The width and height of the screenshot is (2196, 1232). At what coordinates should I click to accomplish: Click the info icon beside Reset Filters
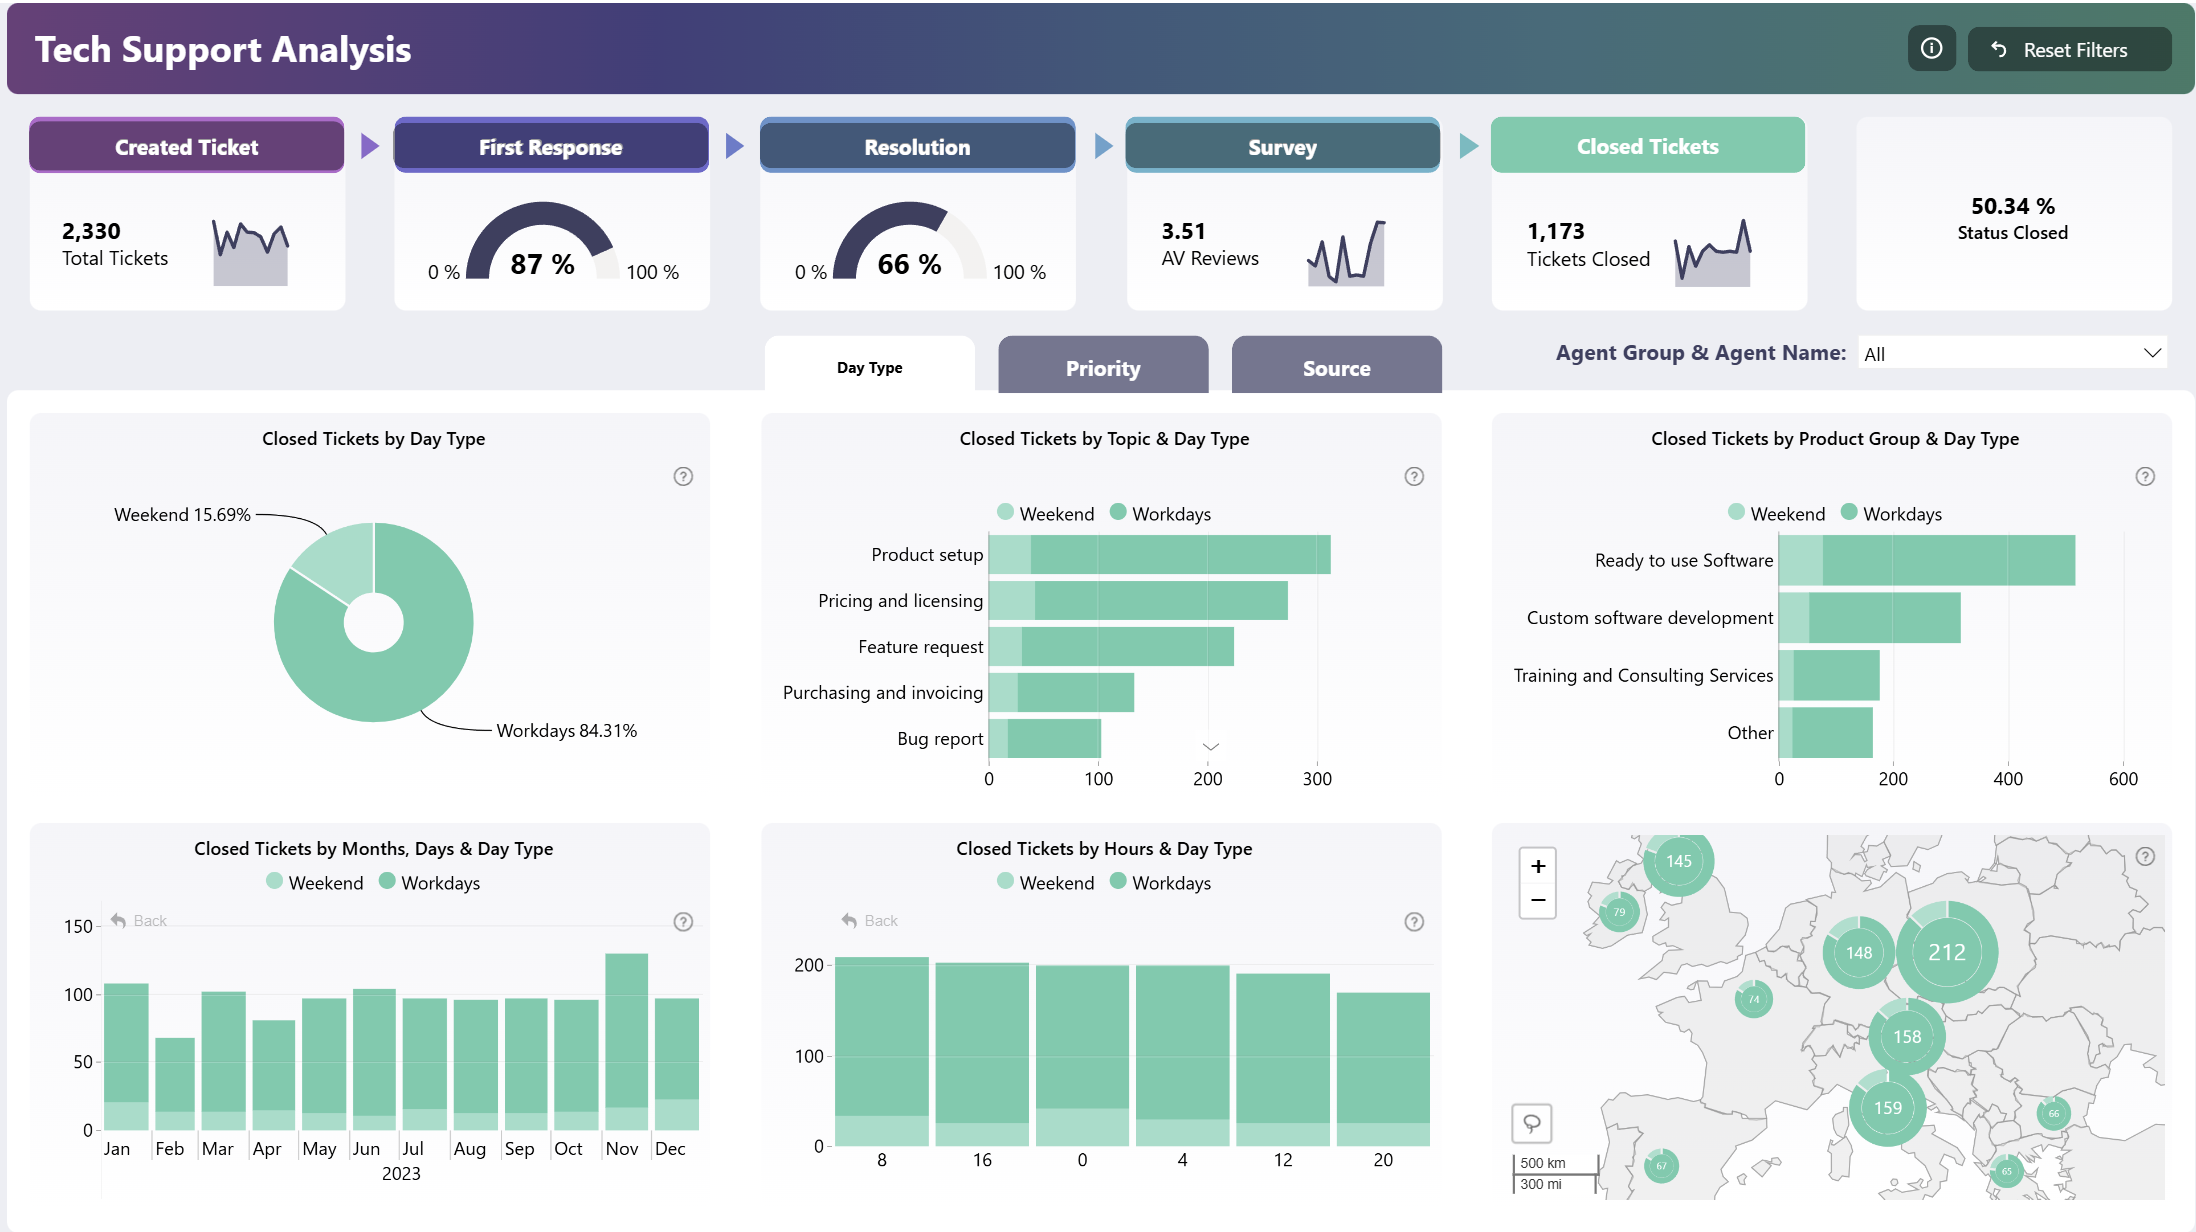click(x=1931, y=49)
